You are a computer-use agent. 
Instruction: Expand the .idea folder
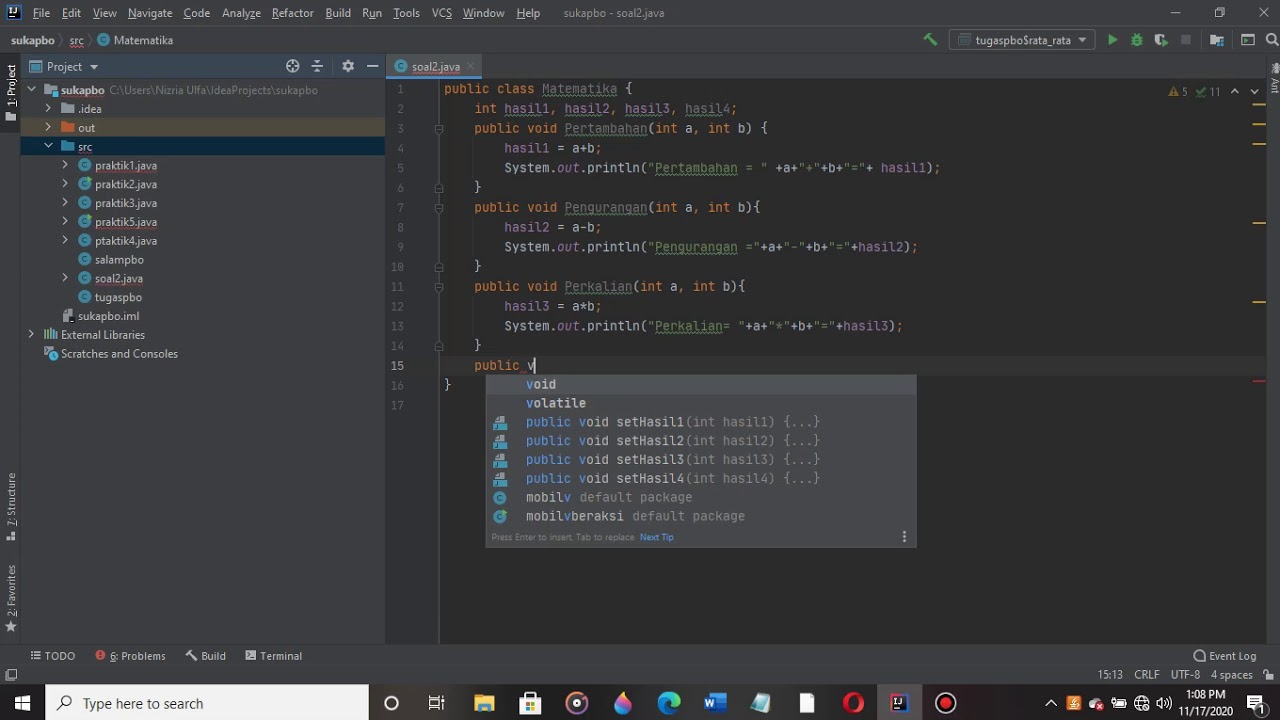click(x=47, y=108)
